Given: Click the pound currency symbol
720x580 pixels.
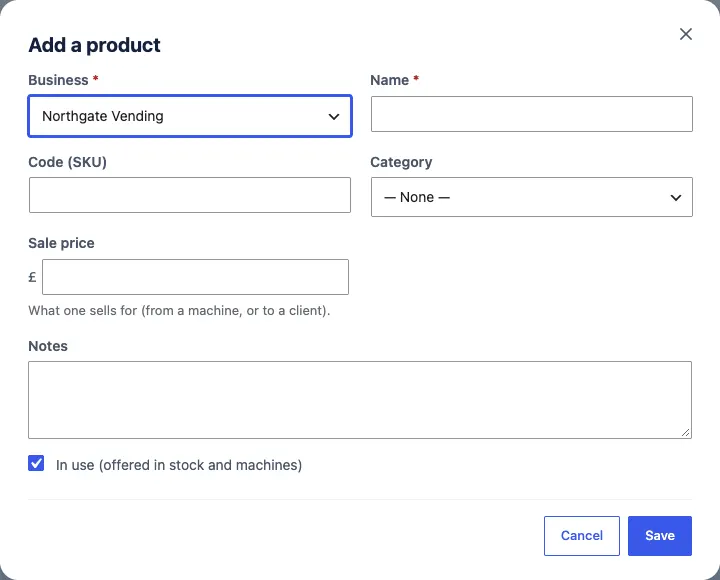Looking at the screenshot, I should 32,277.
